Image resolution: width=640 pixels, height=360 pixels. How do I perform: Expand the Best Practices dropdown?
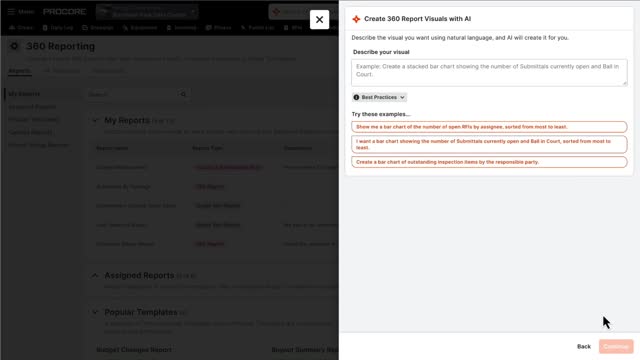click(x=379, y=97)
